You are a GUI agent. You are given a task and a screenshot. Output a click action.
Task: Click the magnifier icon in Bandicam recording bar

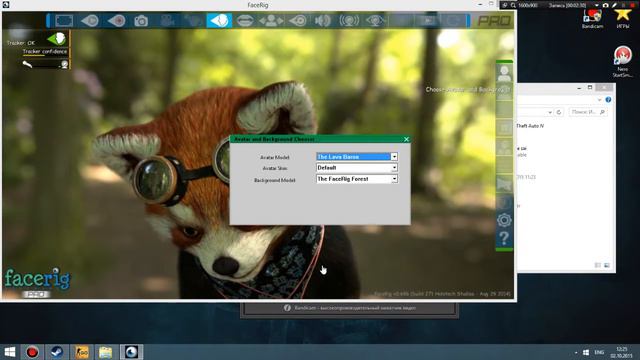[513, 5]
